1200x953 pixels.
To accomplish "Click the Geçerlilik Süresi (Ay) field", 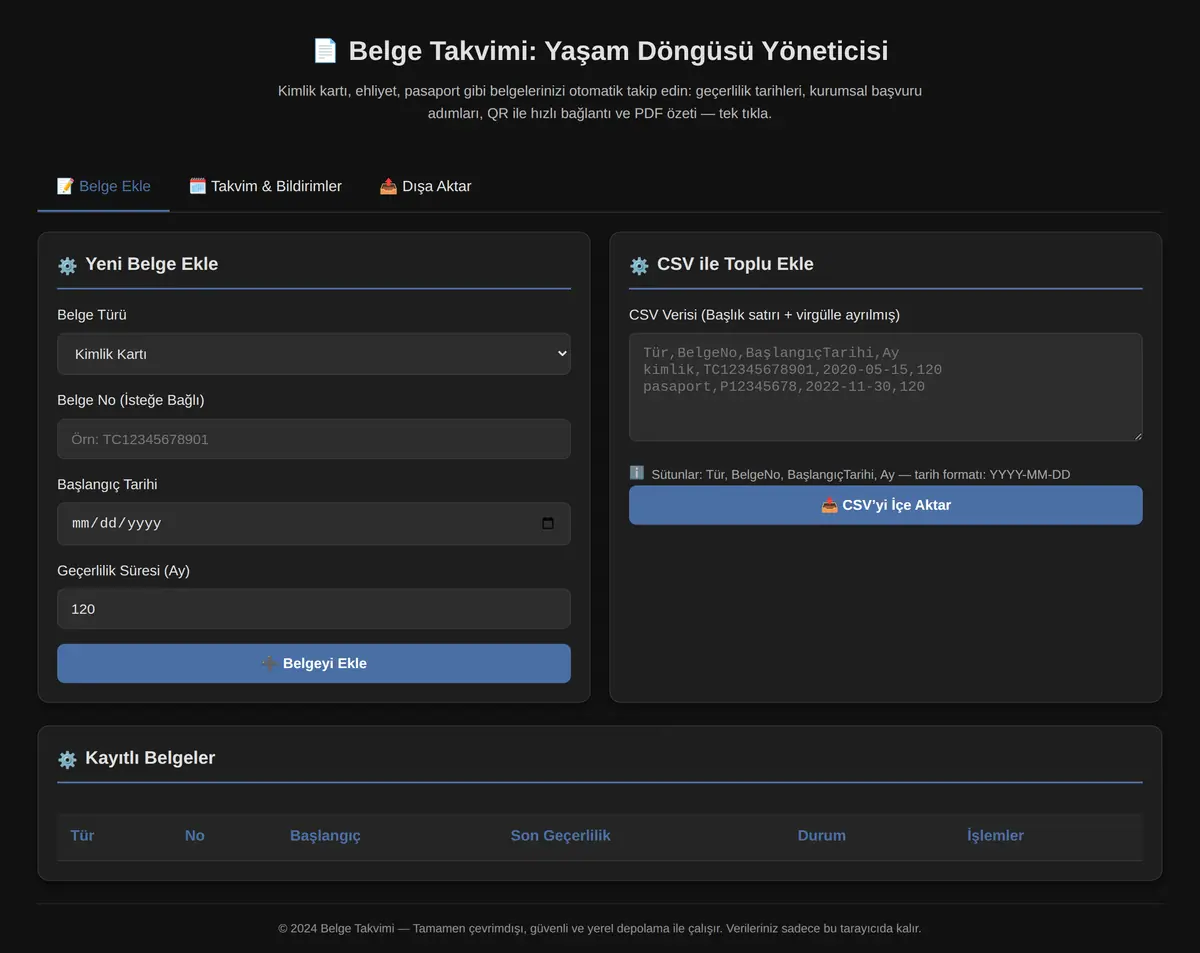I will pos(314,609).
